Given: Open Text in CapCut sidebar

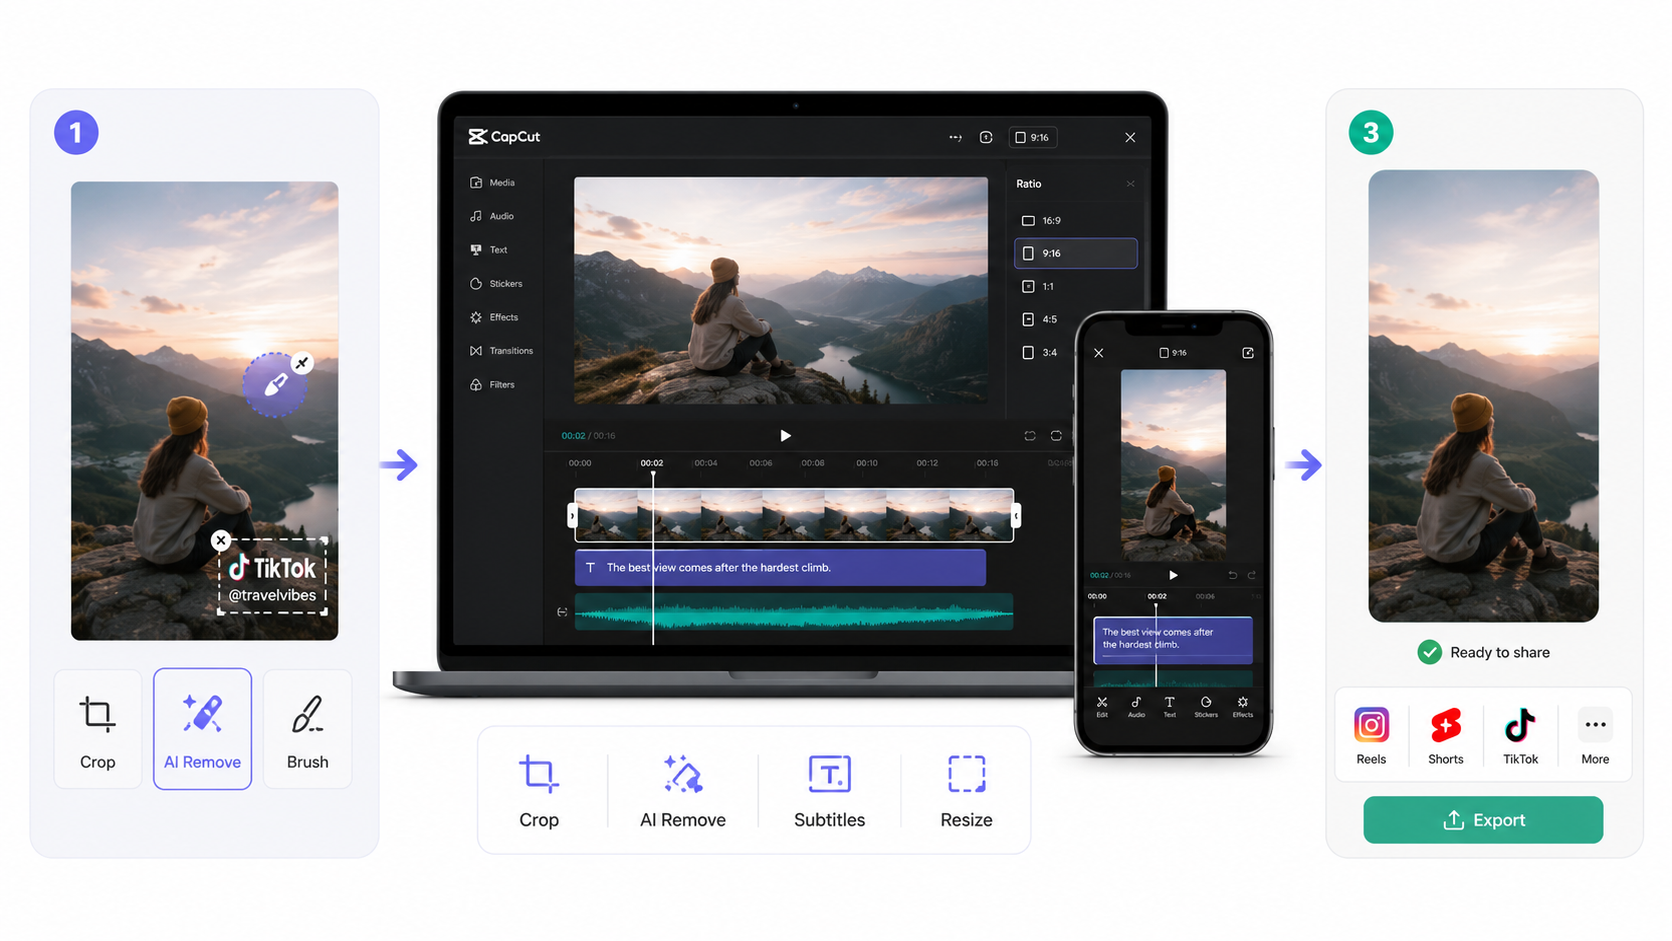Looking at the screenshot, I should pos(489,250).
